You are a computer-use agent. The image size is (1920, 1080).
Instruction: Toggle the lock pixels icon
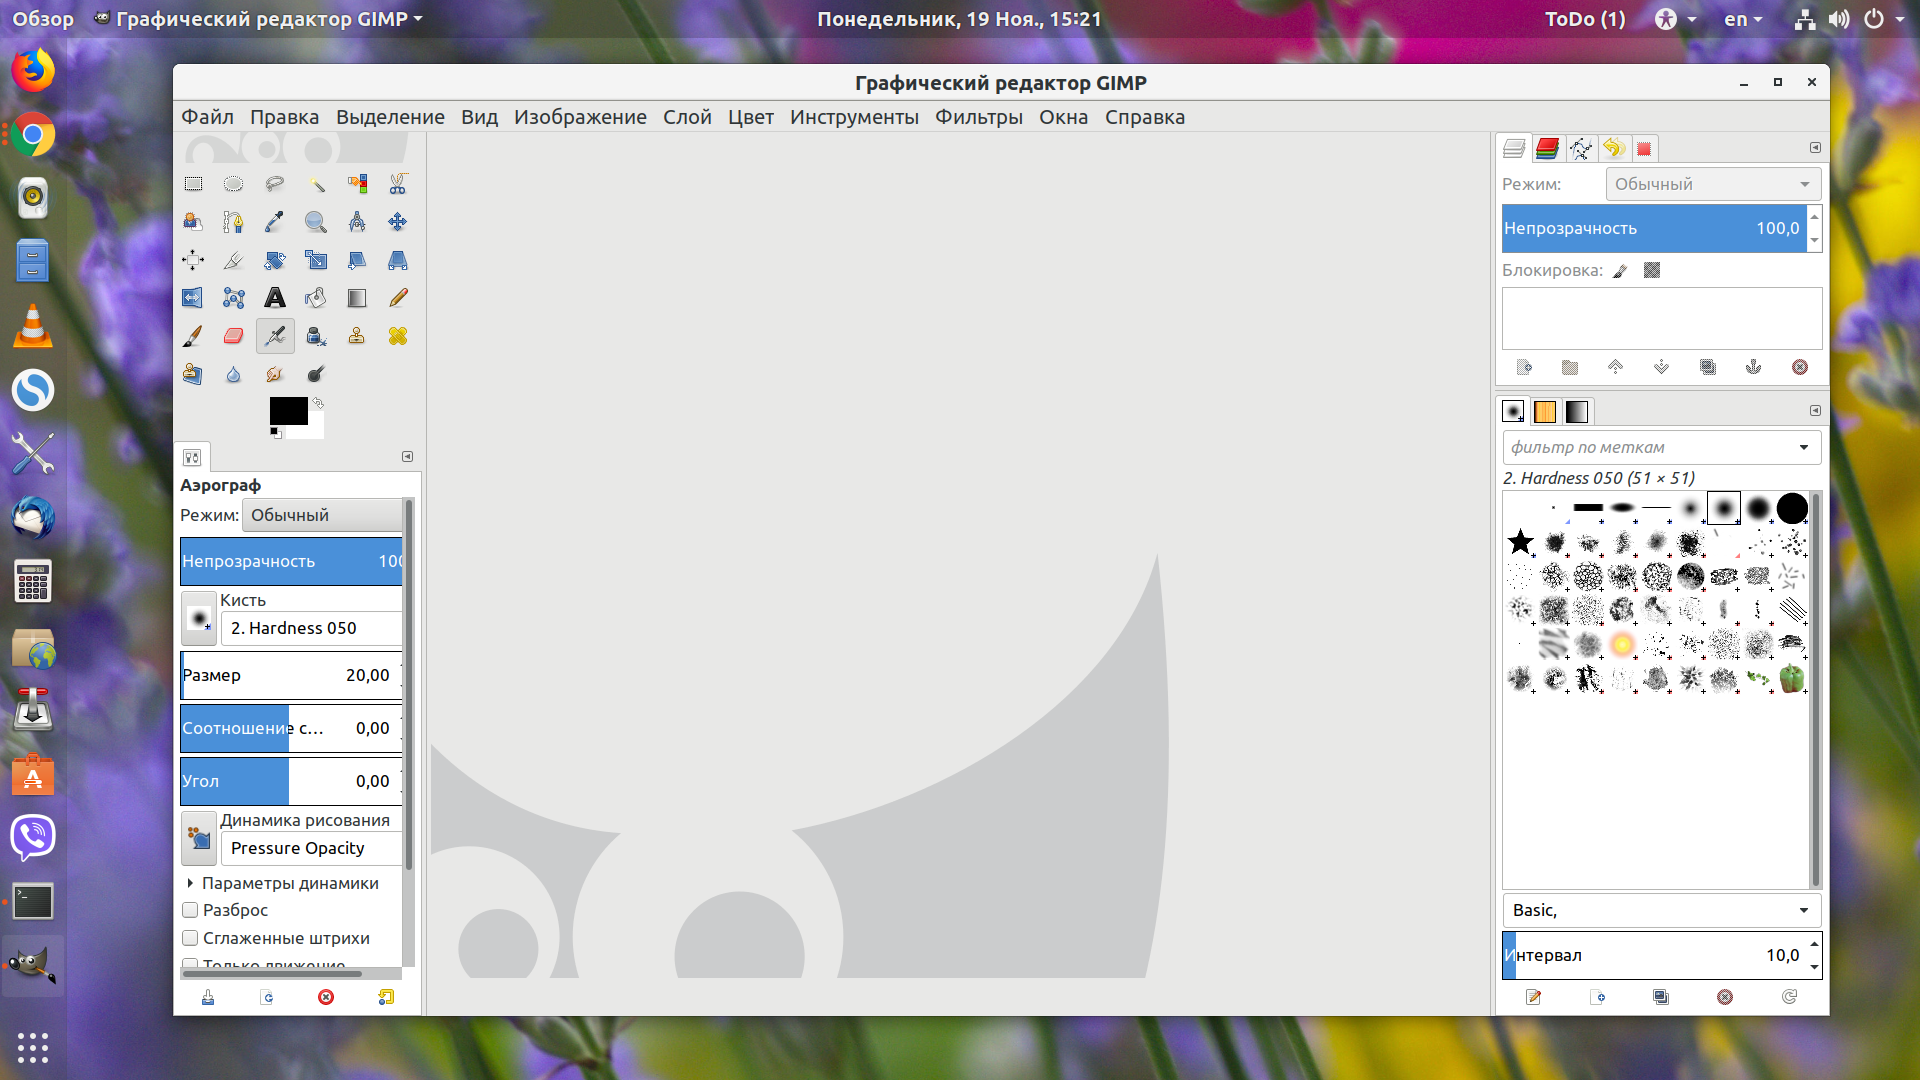(x=1620, y=271)
